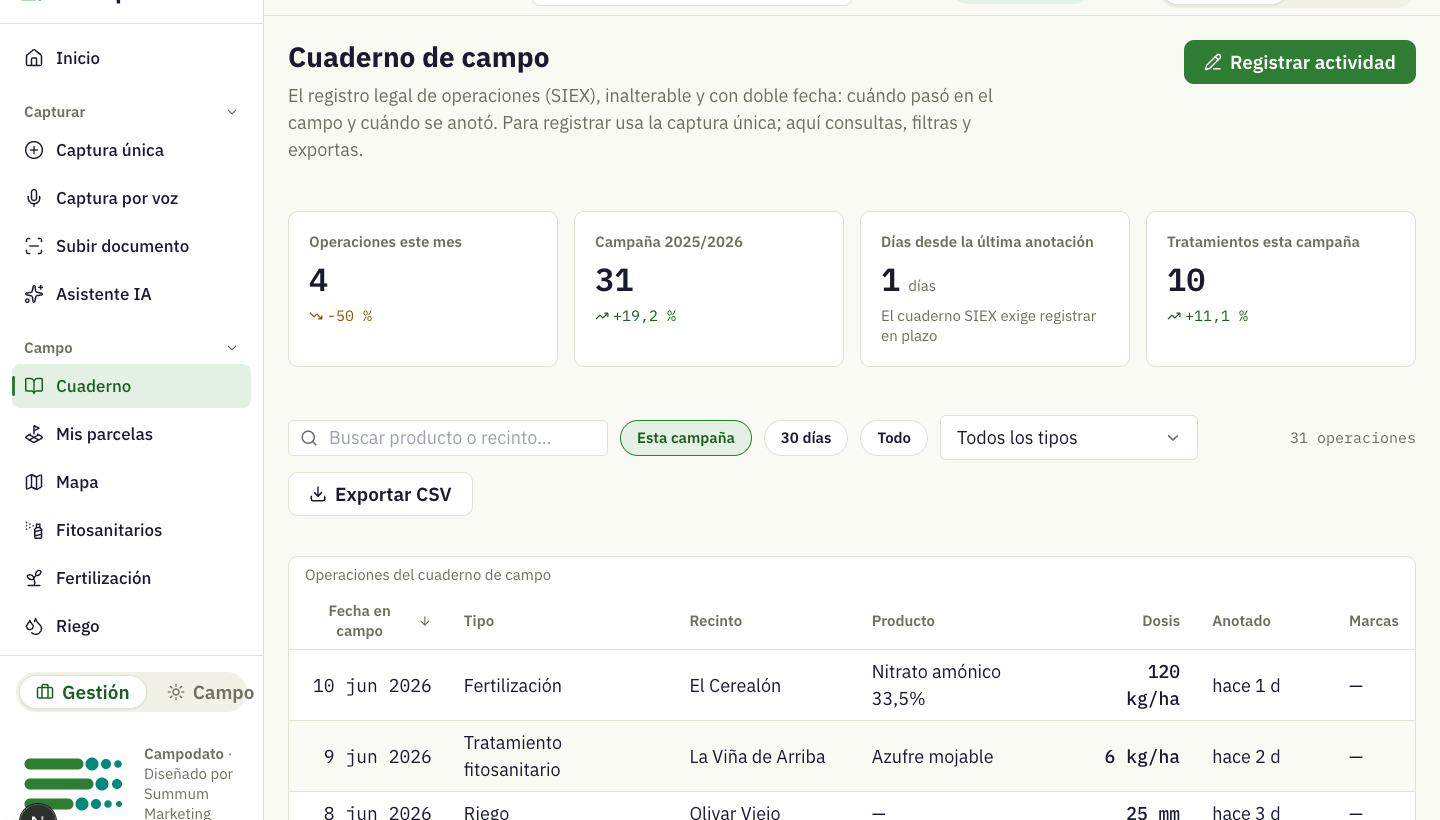Click the Inicio home icon
The image size is (1440, 820).
(34, 58)
